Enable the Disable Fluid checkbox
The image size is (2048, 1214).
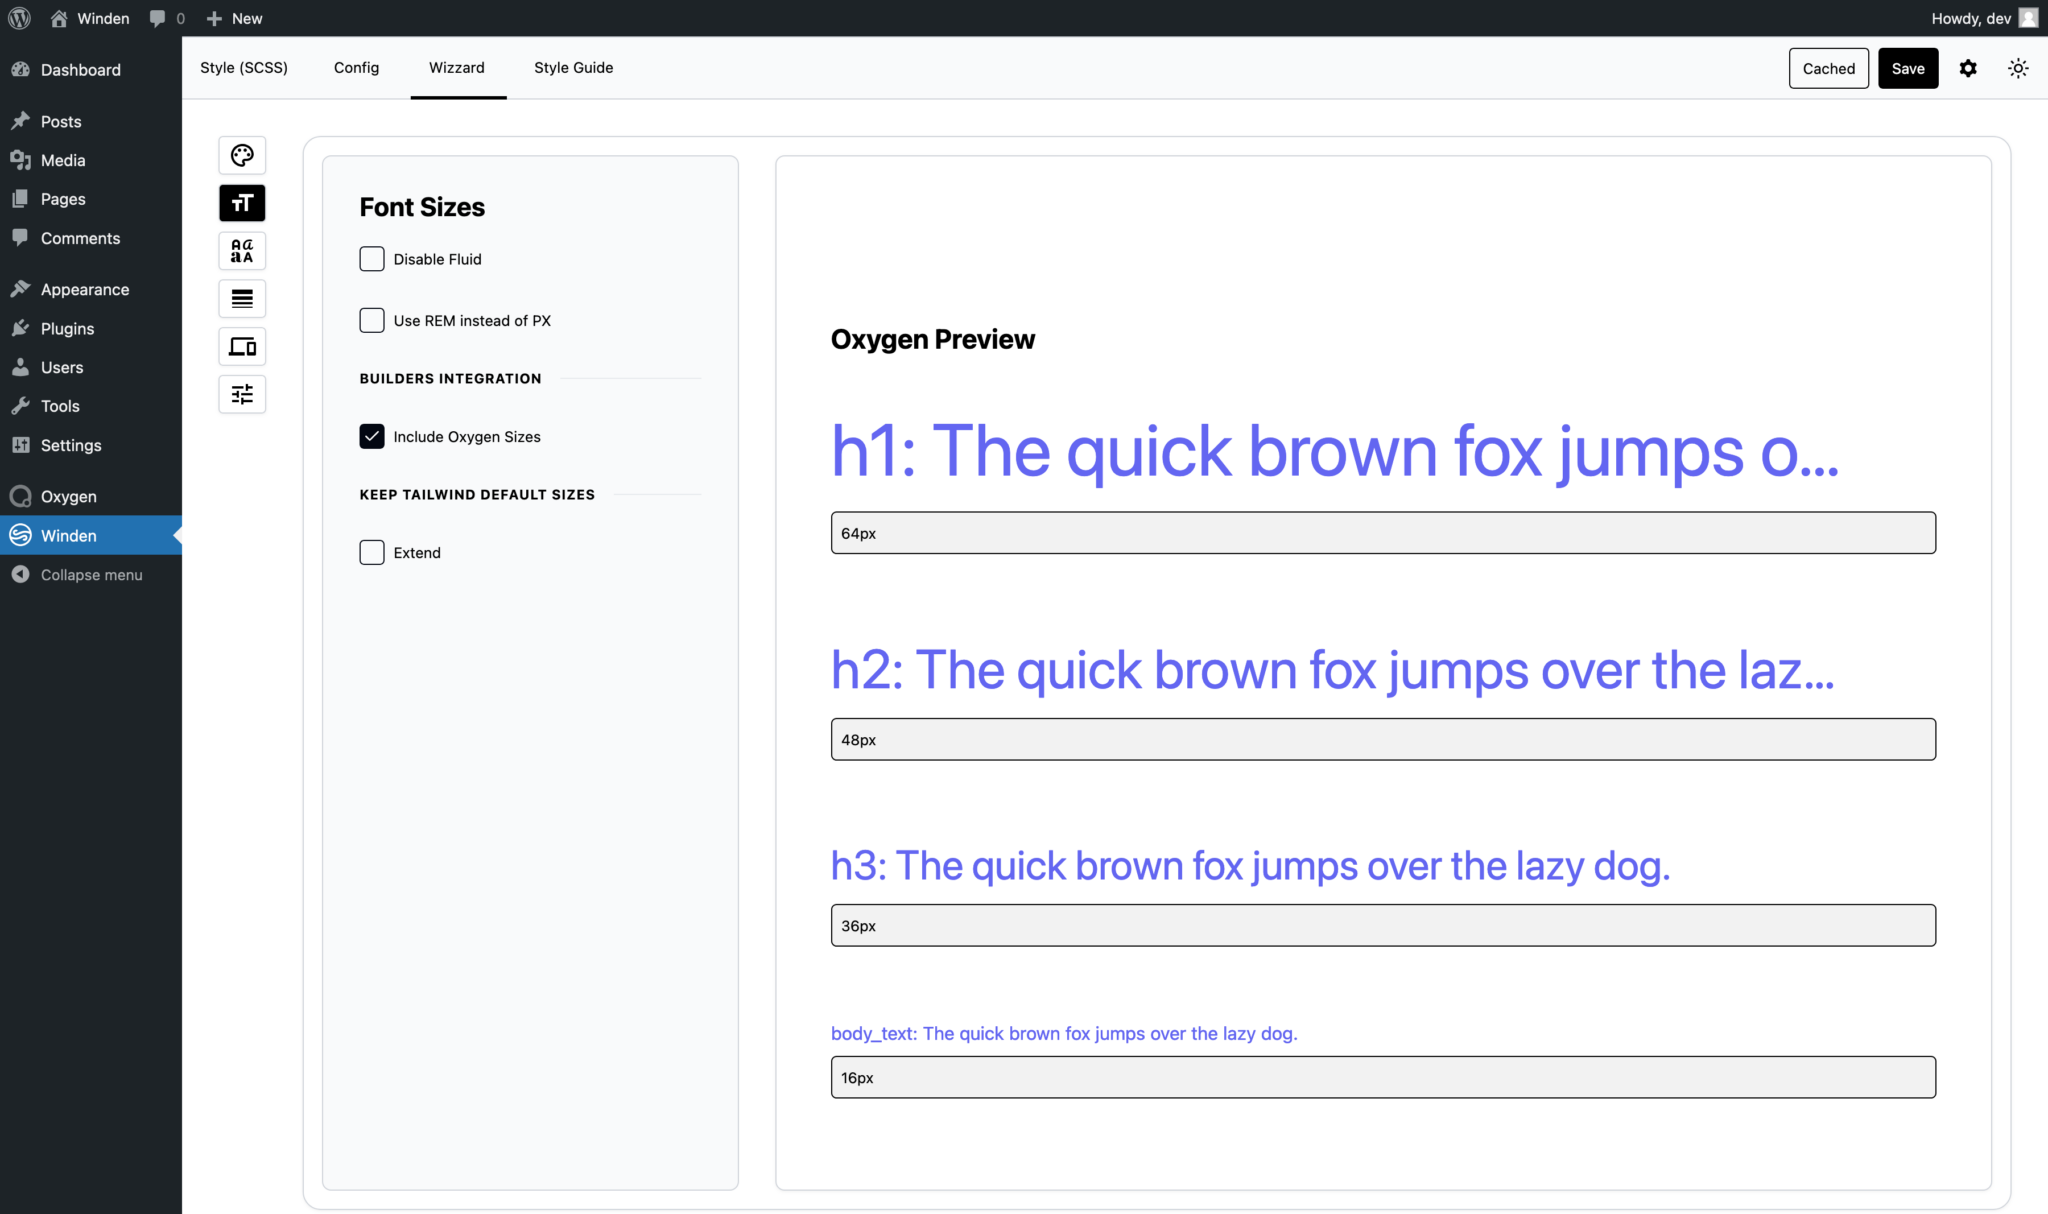(372, 259)
